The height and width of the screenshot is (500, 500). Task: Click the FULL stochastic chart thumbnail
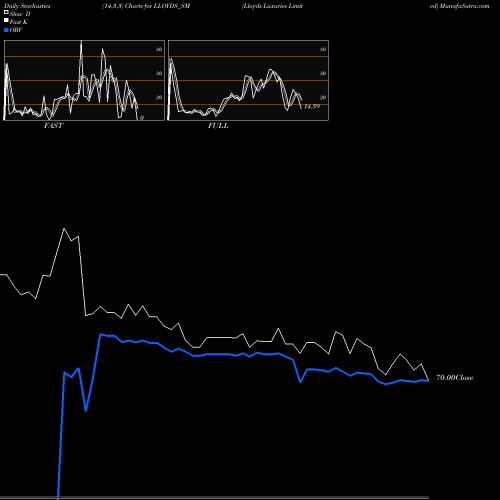(248, 80)
